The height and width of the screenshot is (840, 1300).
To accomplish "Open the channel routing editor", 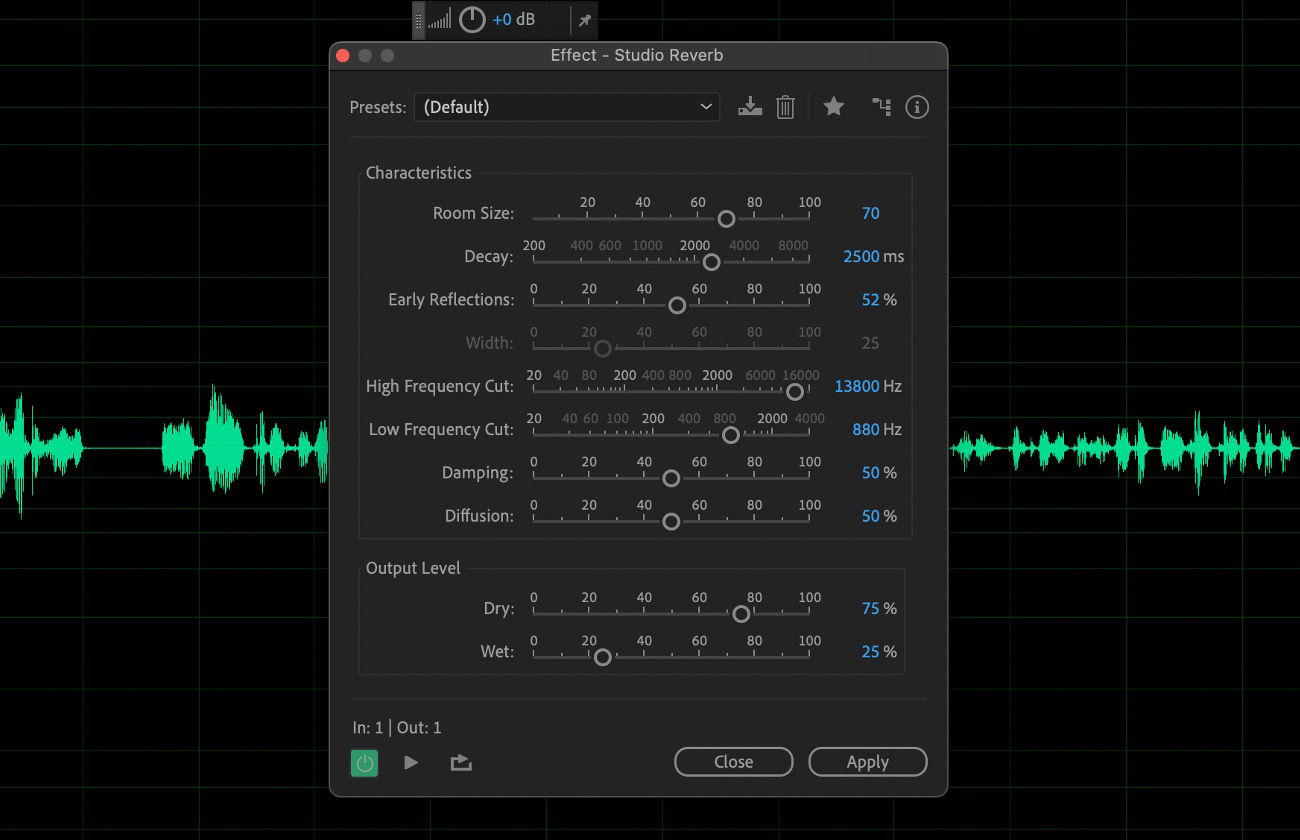I will click(881, 107).
